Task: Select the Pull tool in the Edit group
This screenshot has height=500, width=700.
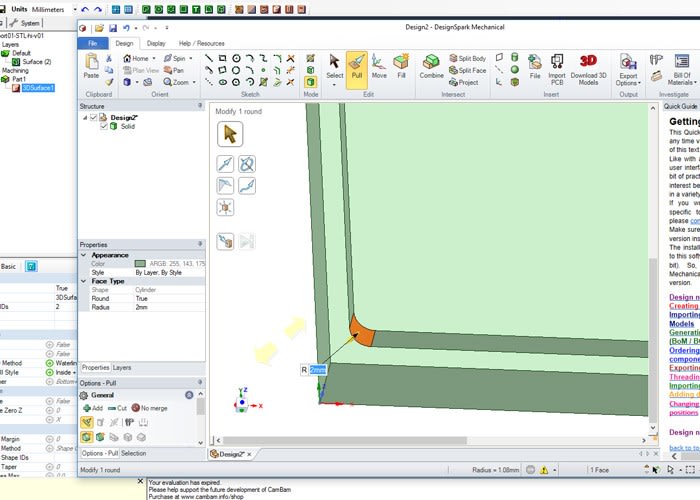Action: tap(357, 70)
